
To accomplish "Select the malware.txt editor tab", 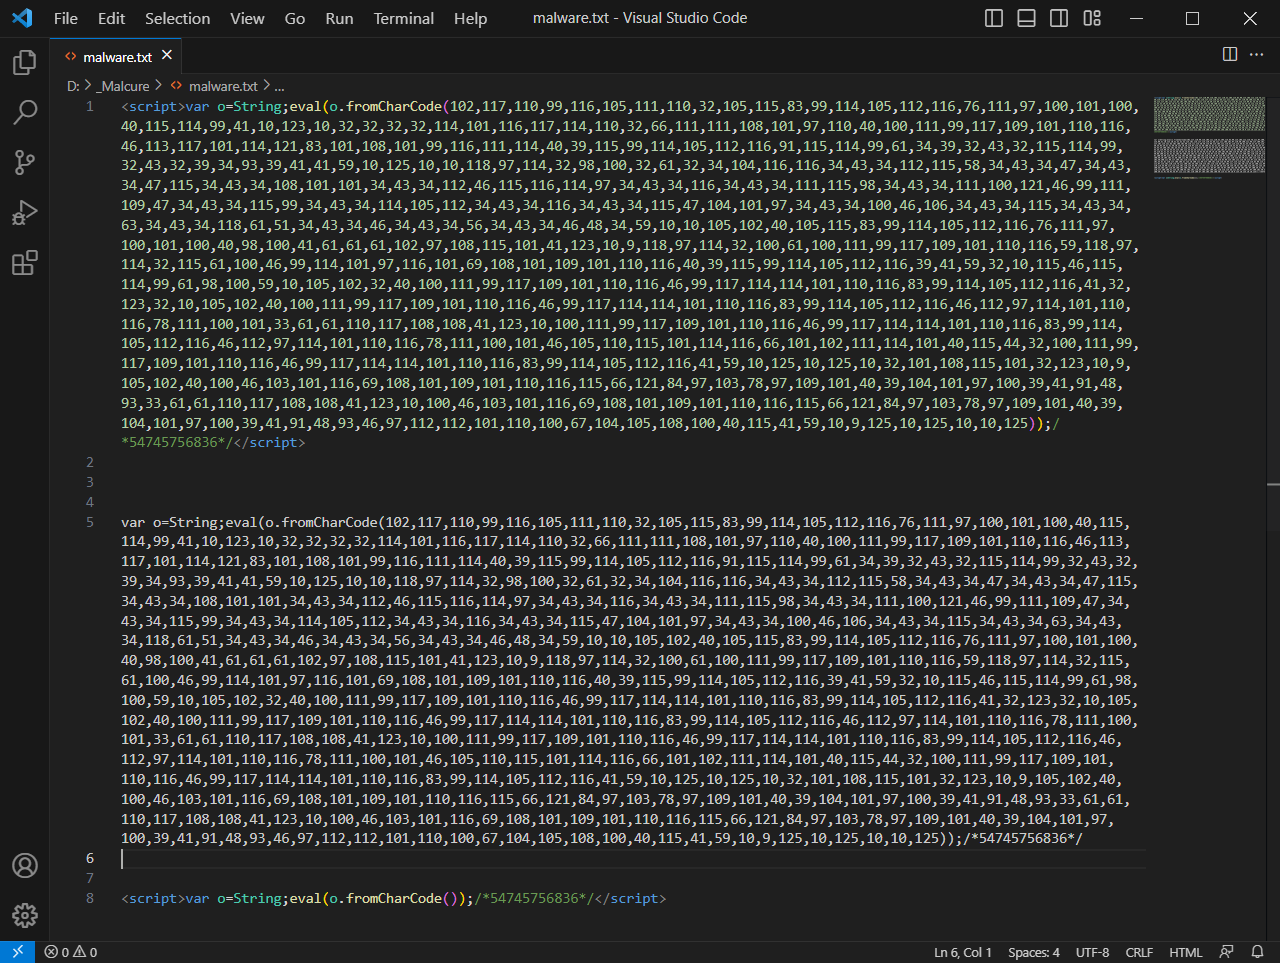I will click(x=117, y=56).
